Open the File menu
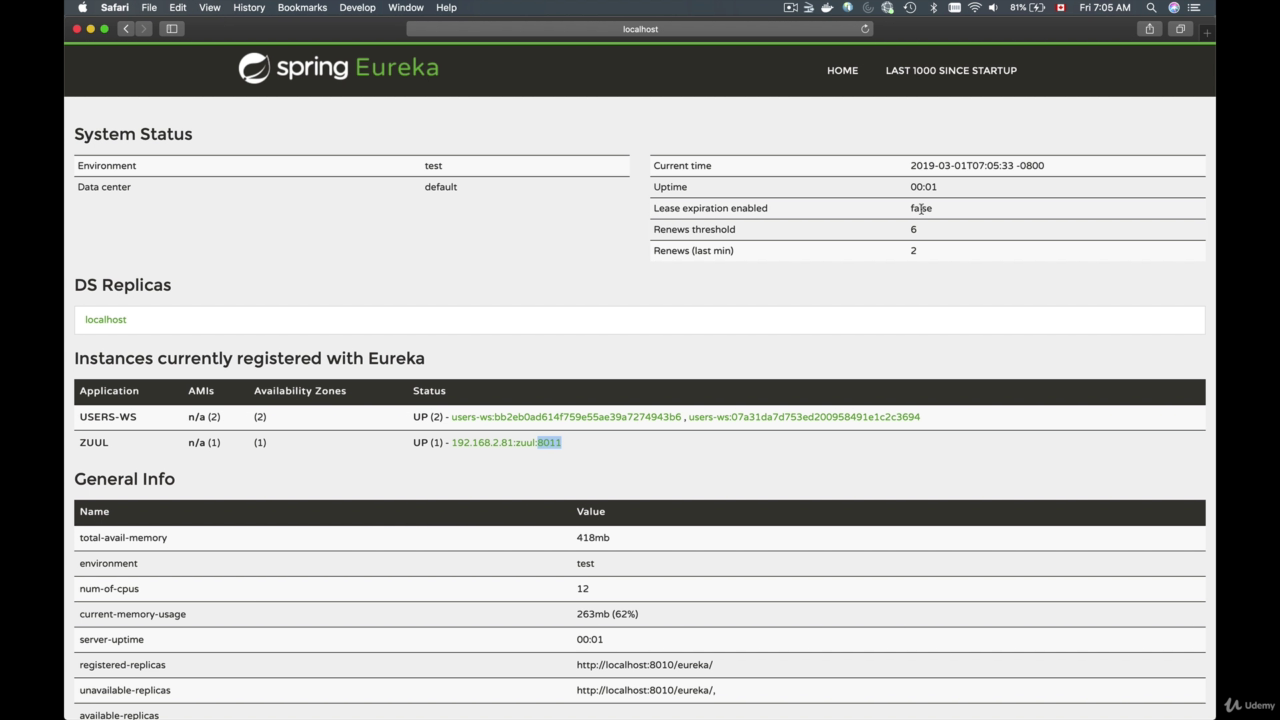Viewport: 1280px width, 720px height. [x=148, y=7]
